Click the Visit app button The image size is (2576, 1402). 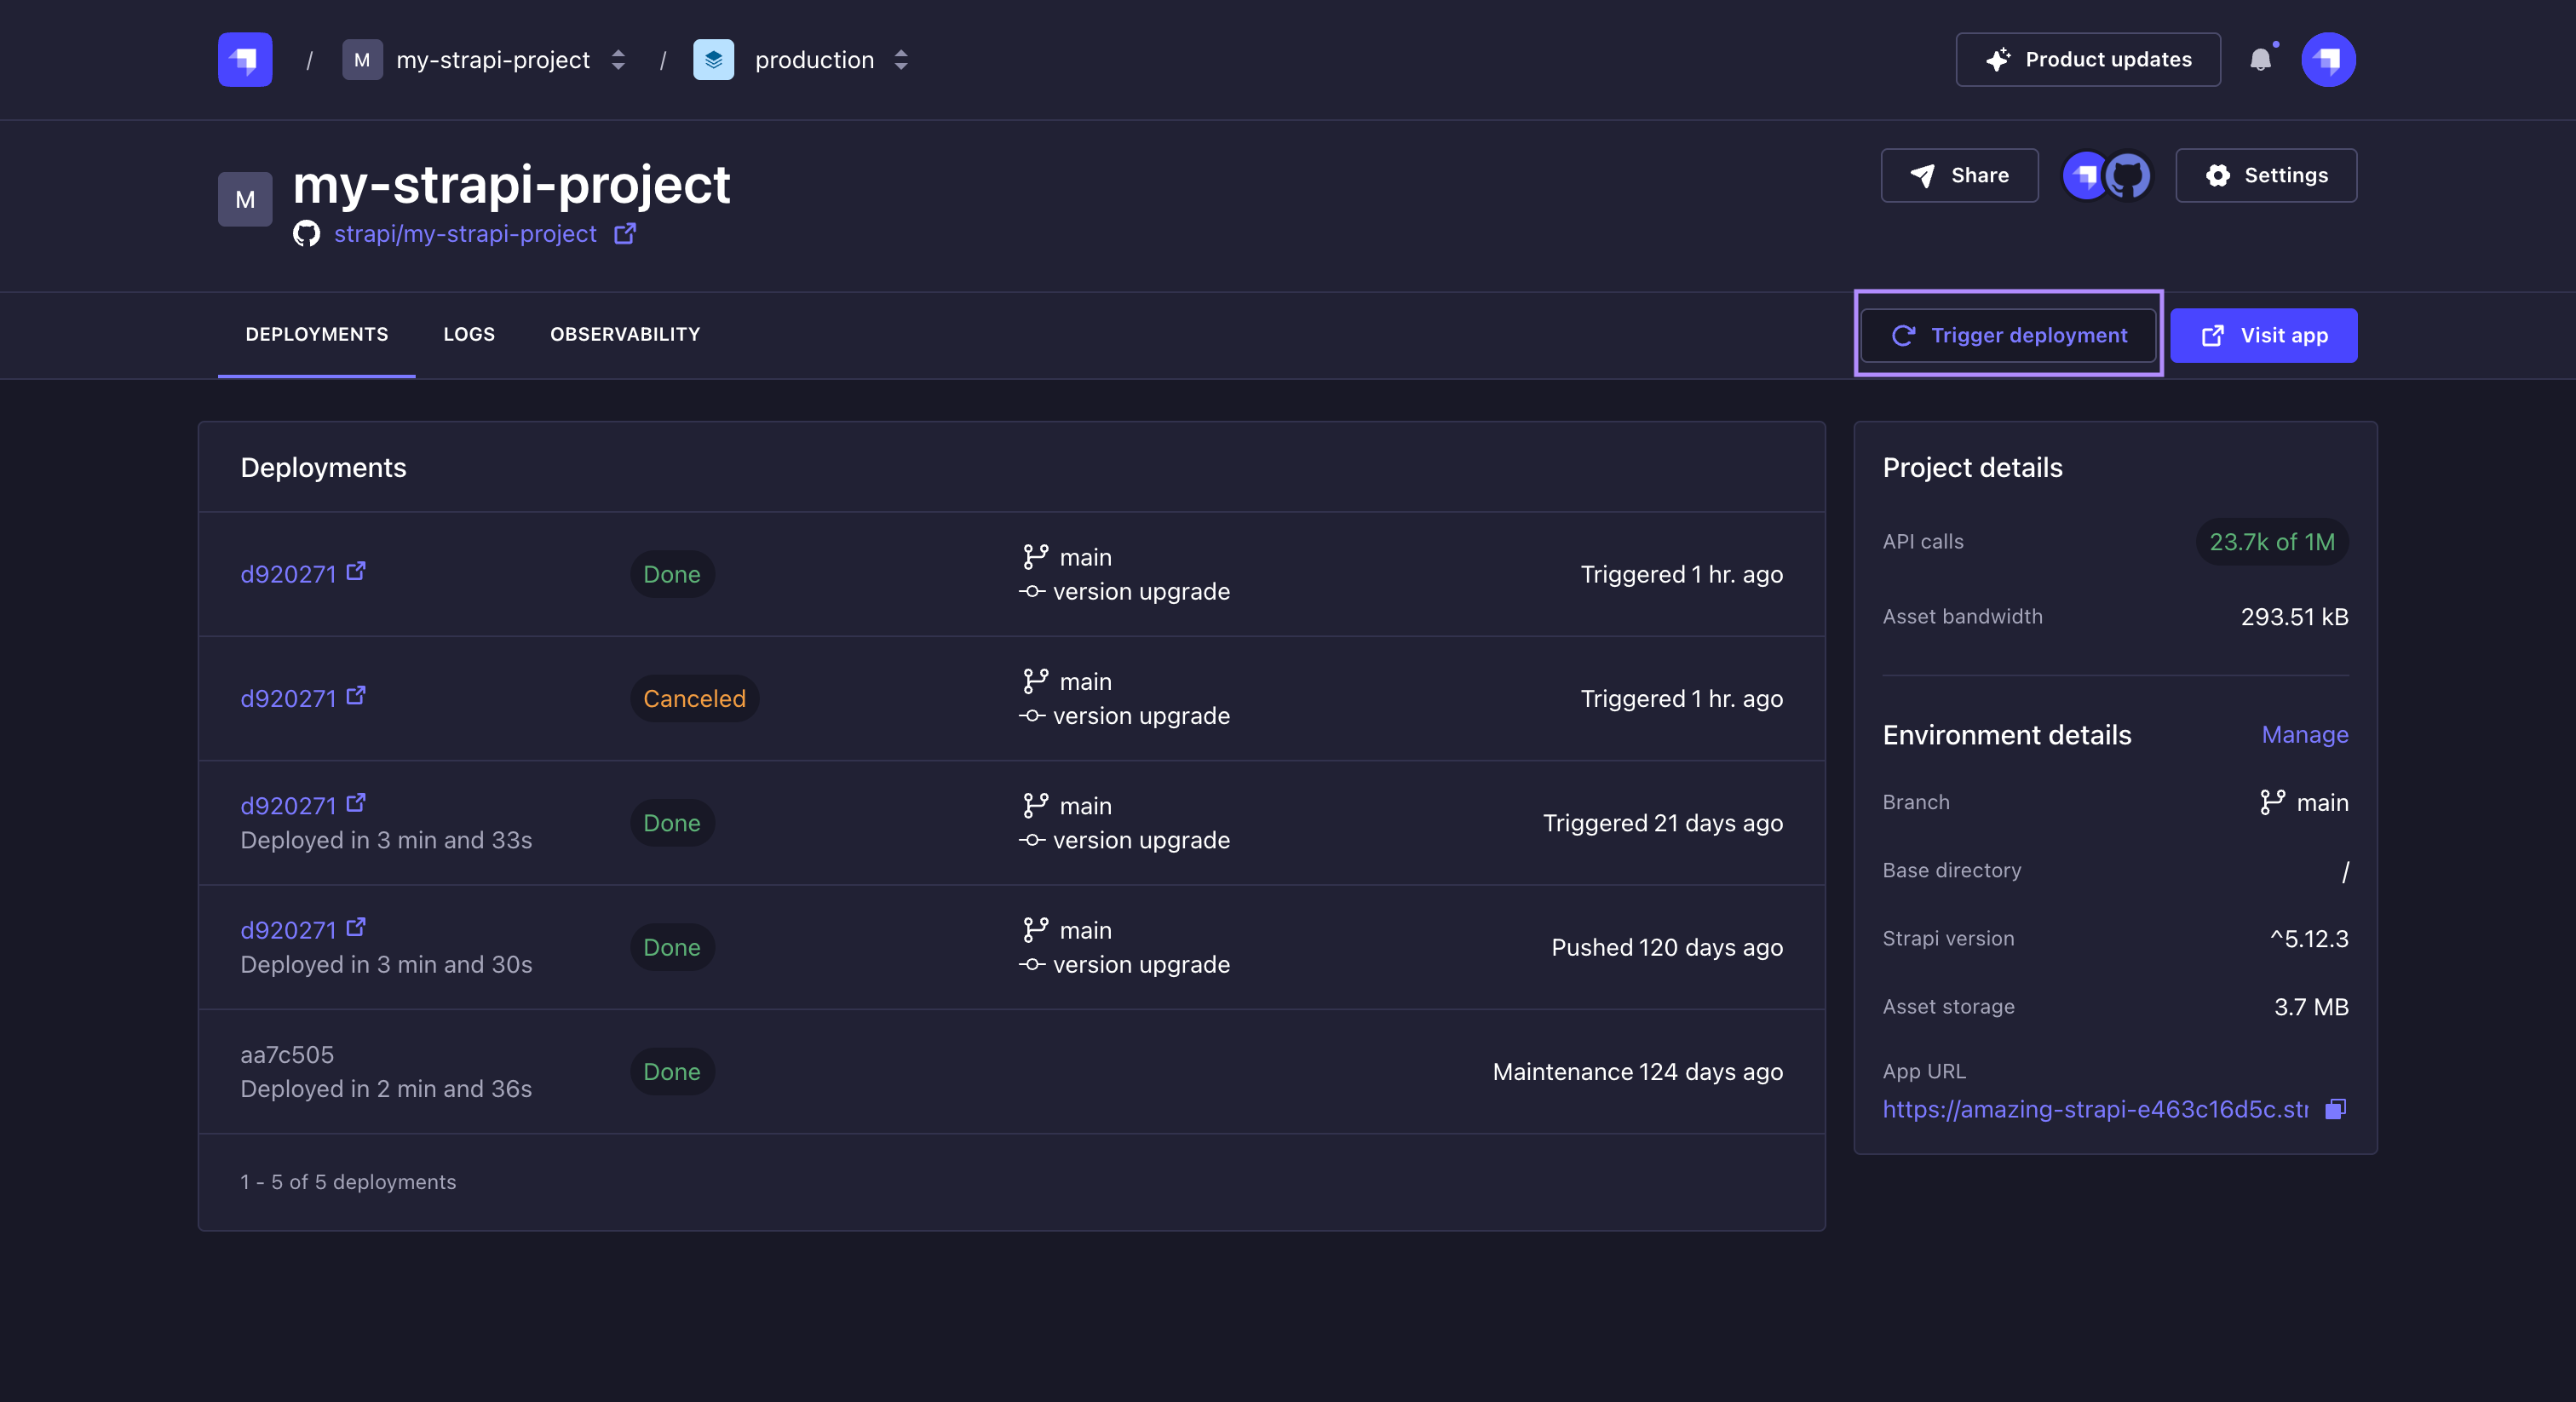point(2264,335)
